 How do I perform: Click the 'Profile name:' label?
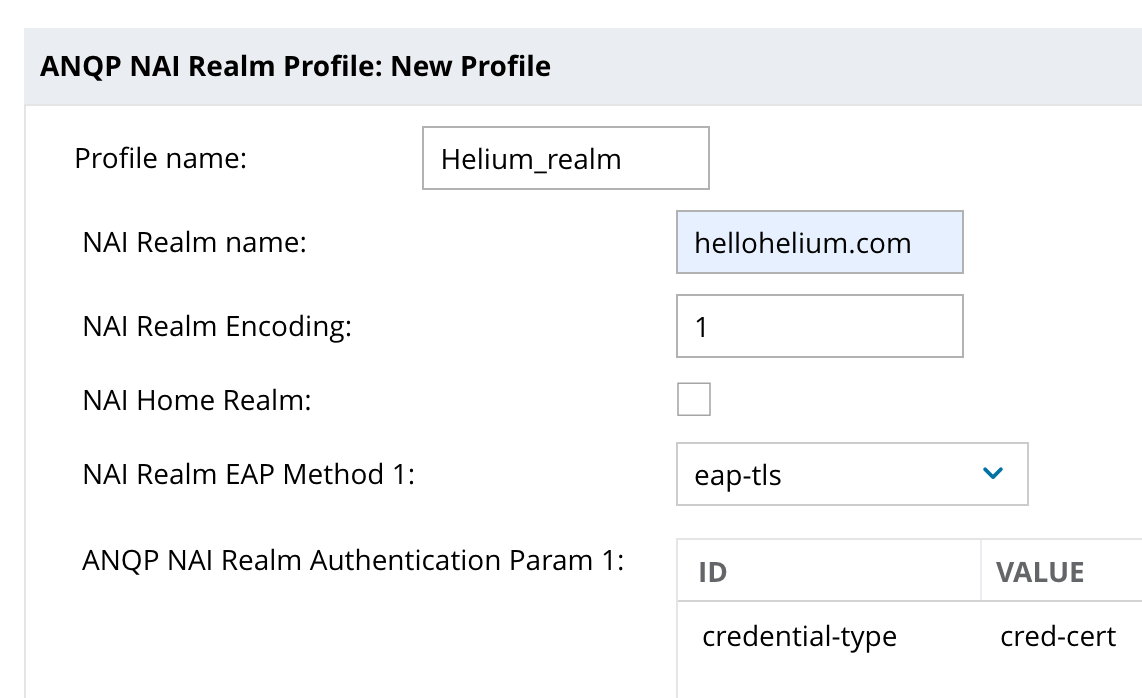coord(160,158)
